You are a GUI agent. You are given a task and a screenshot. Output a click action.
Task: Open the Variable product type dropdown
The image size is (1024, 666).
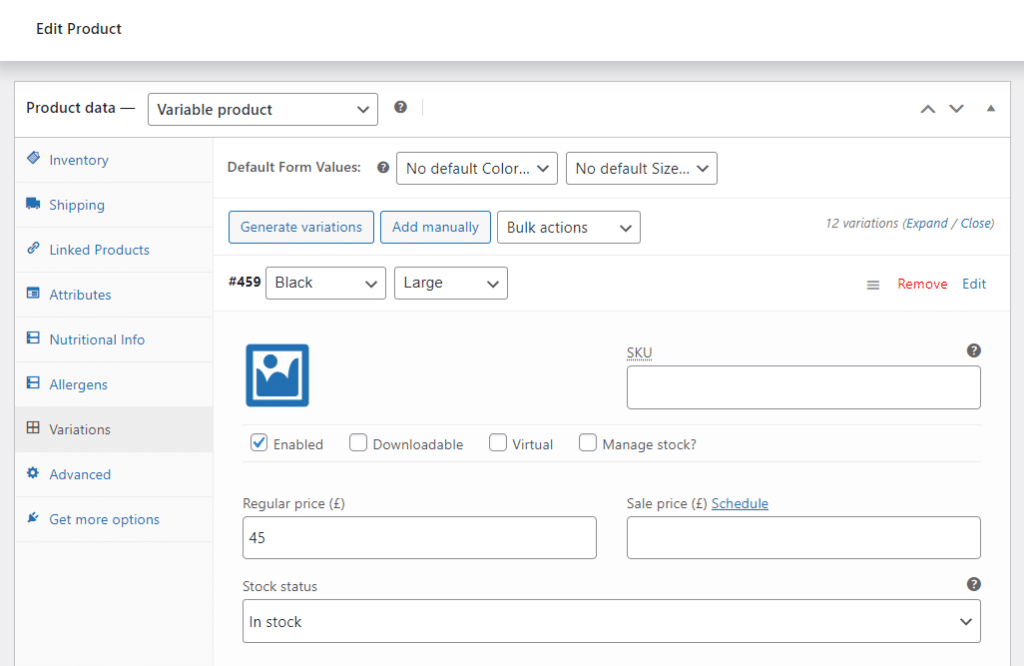262,109
